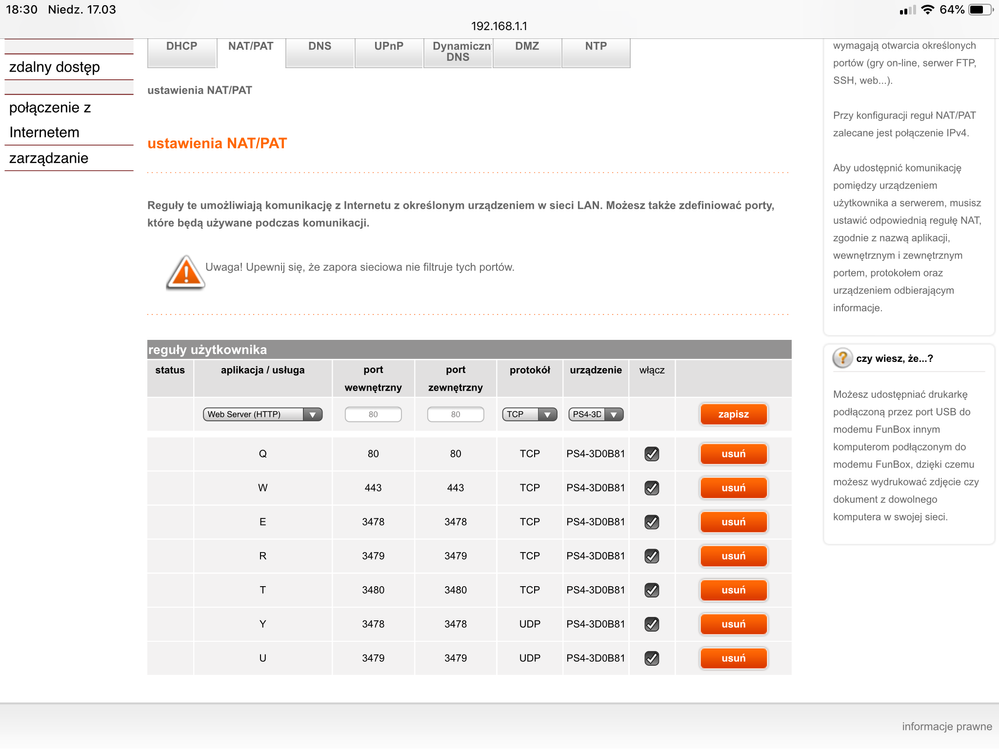Tap the battery indicator icon

981,9
